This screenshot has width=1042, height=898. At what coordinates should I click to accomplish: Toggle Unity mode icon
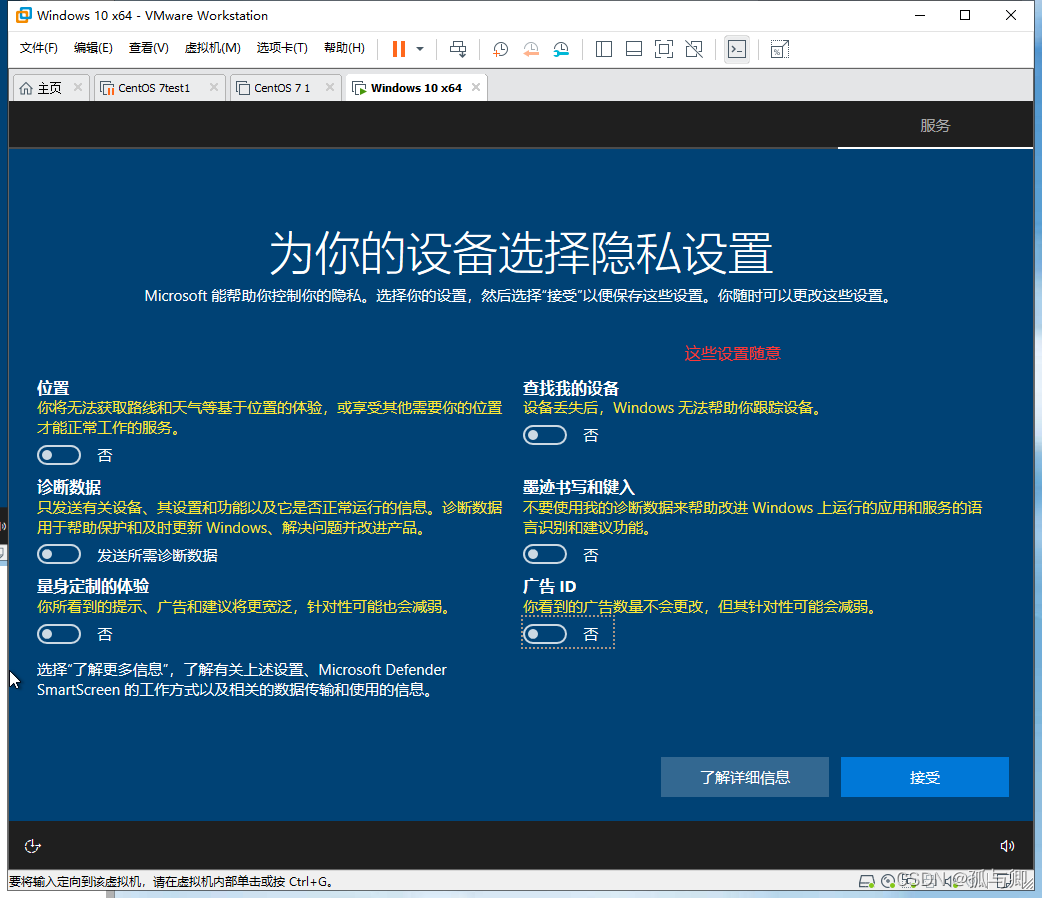[x=694, y=49]
